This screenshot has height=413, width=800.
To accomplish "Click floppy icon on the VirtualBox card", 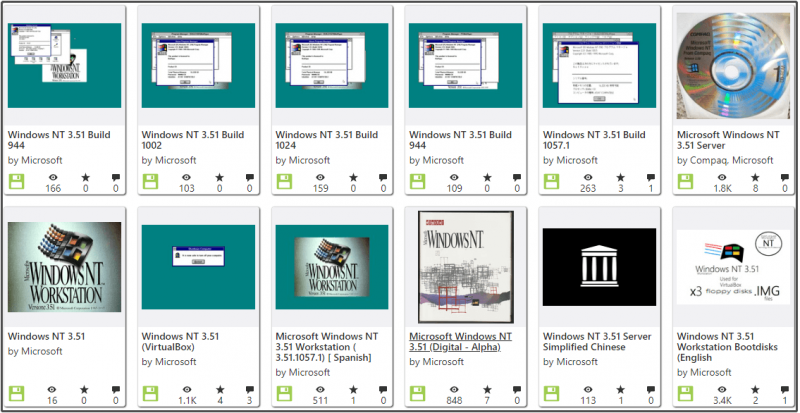I will pos(151,394).
